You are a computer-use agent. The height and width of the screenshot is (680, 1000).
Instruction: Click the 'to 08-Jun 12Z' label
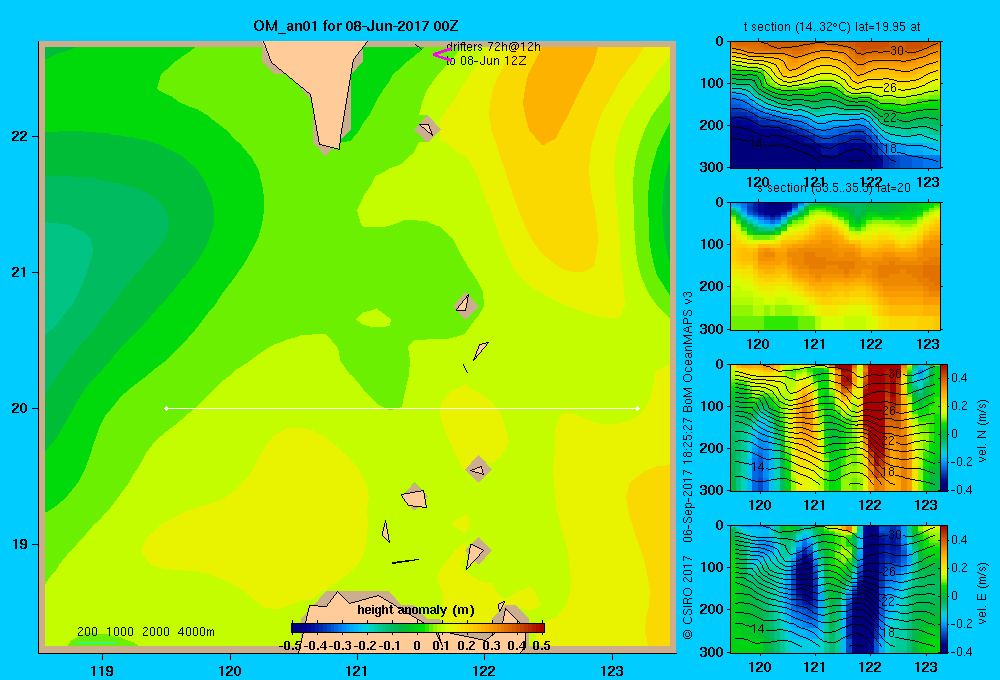coord(486,61)
